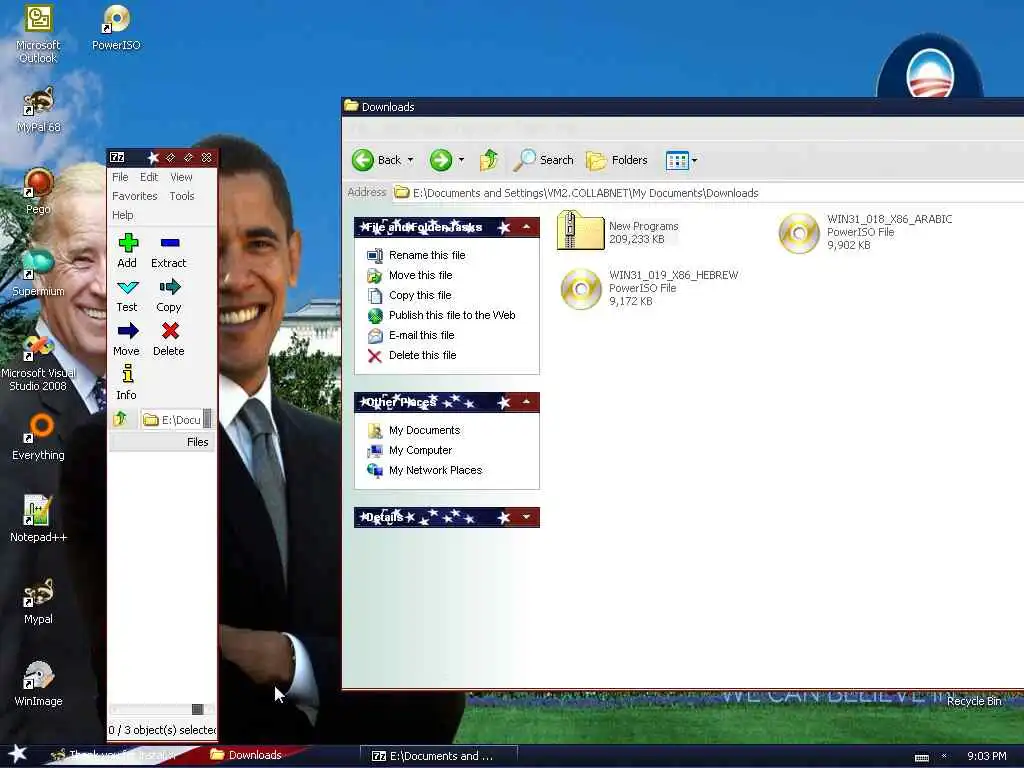Click Rename this file link
The image size is (1024, 768).
click(427, 255)
